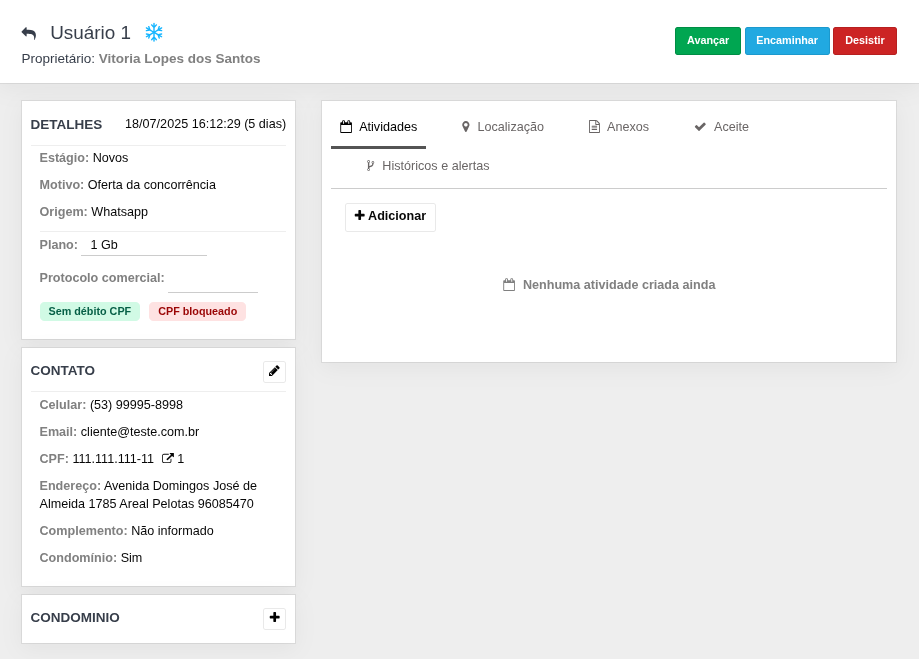
Task: Click the document icon for Anexos
Action: pyautogui.click(x=594, y=127)
